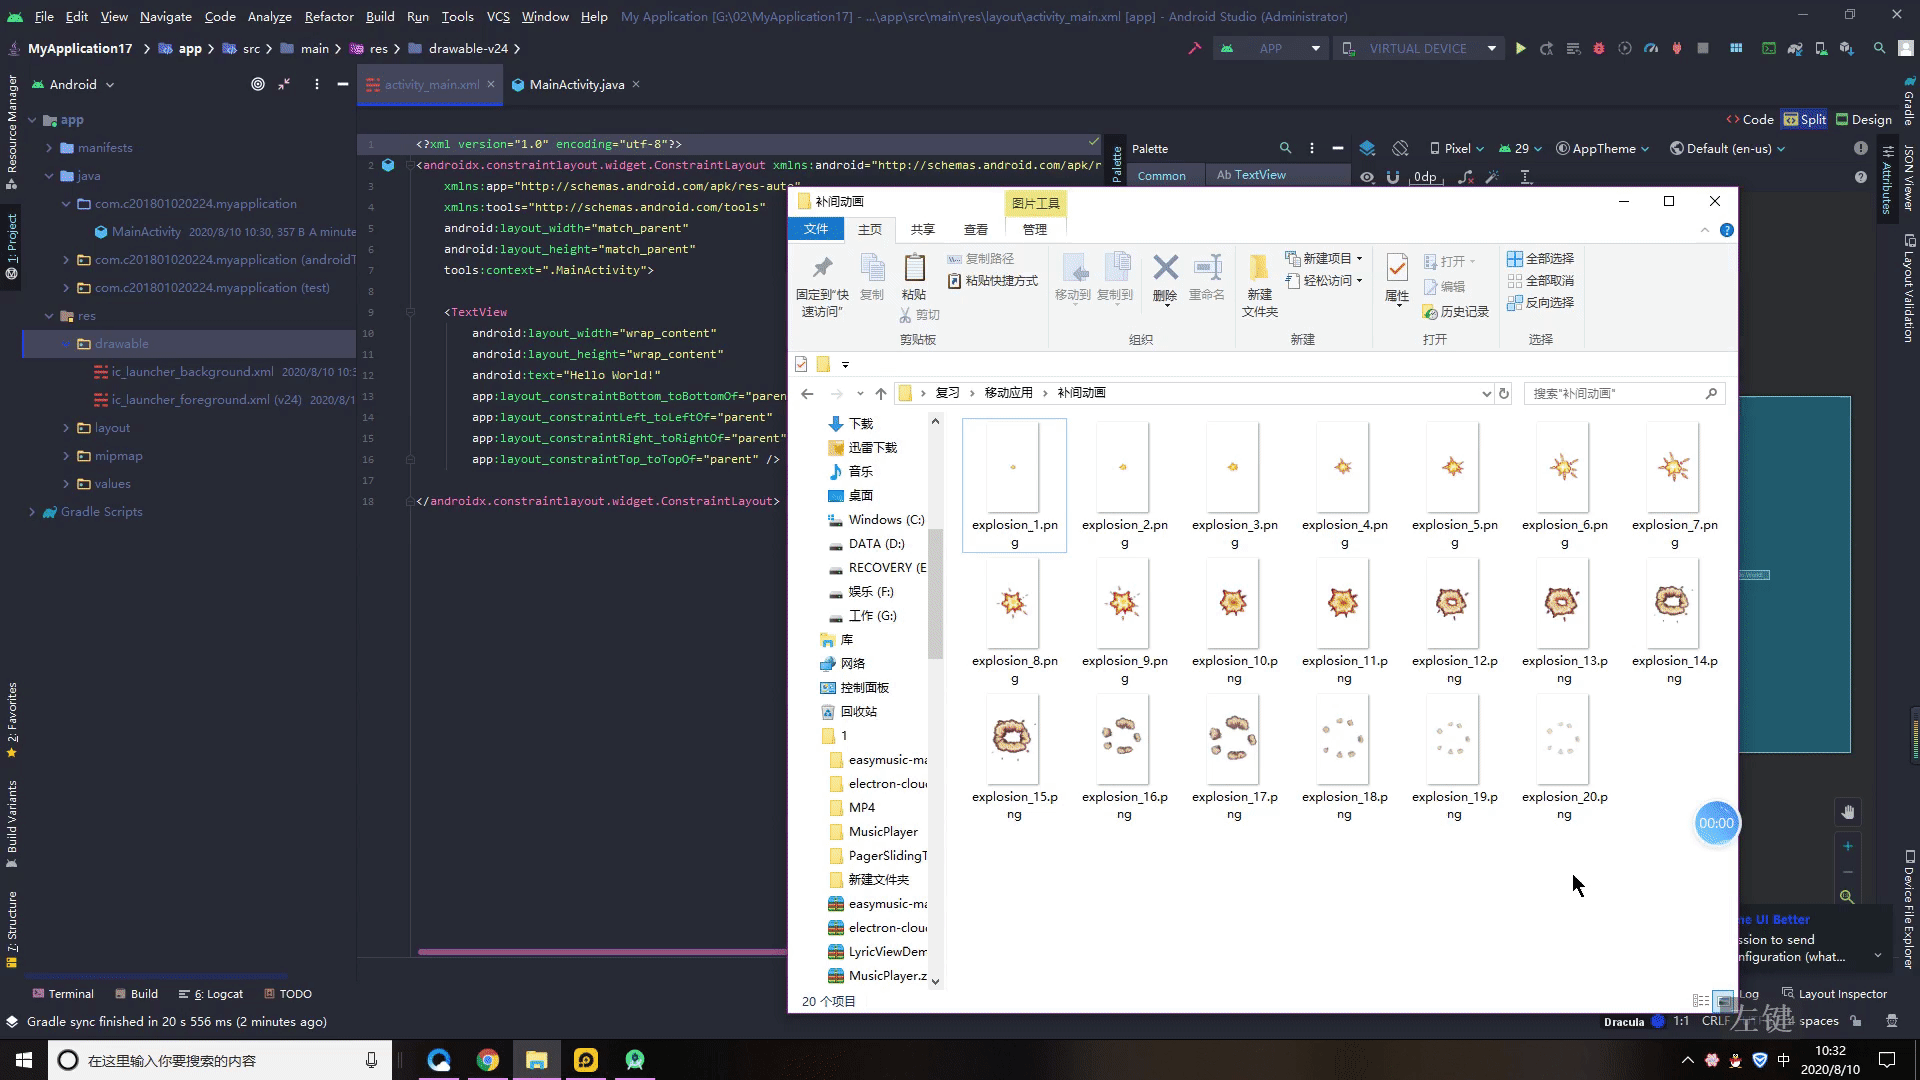Open the AVD Manager icon in toolbar
Viewport: 1920px width, 1080px height.
[1821, 48]
